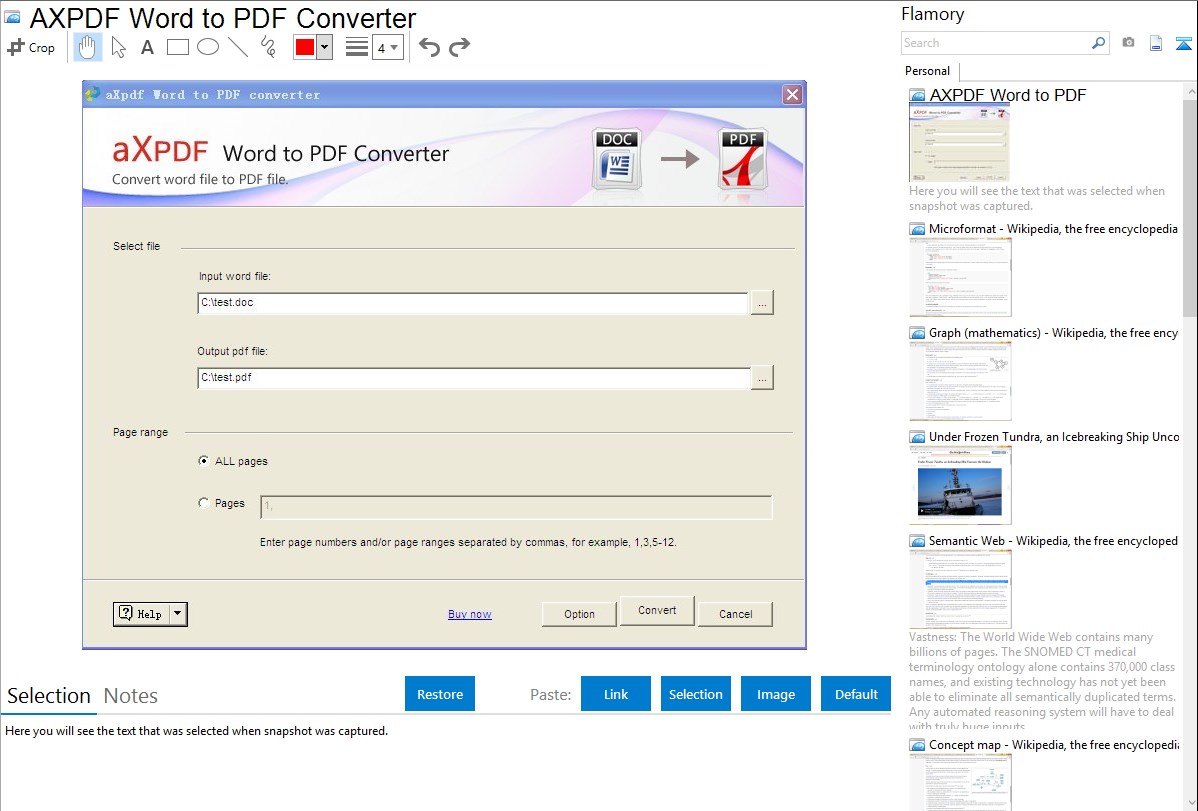The width and height of the screenshot is (1198, 811).
Task: Click the Flamory search magnifier icon
Action: [x=1098, y=43]
